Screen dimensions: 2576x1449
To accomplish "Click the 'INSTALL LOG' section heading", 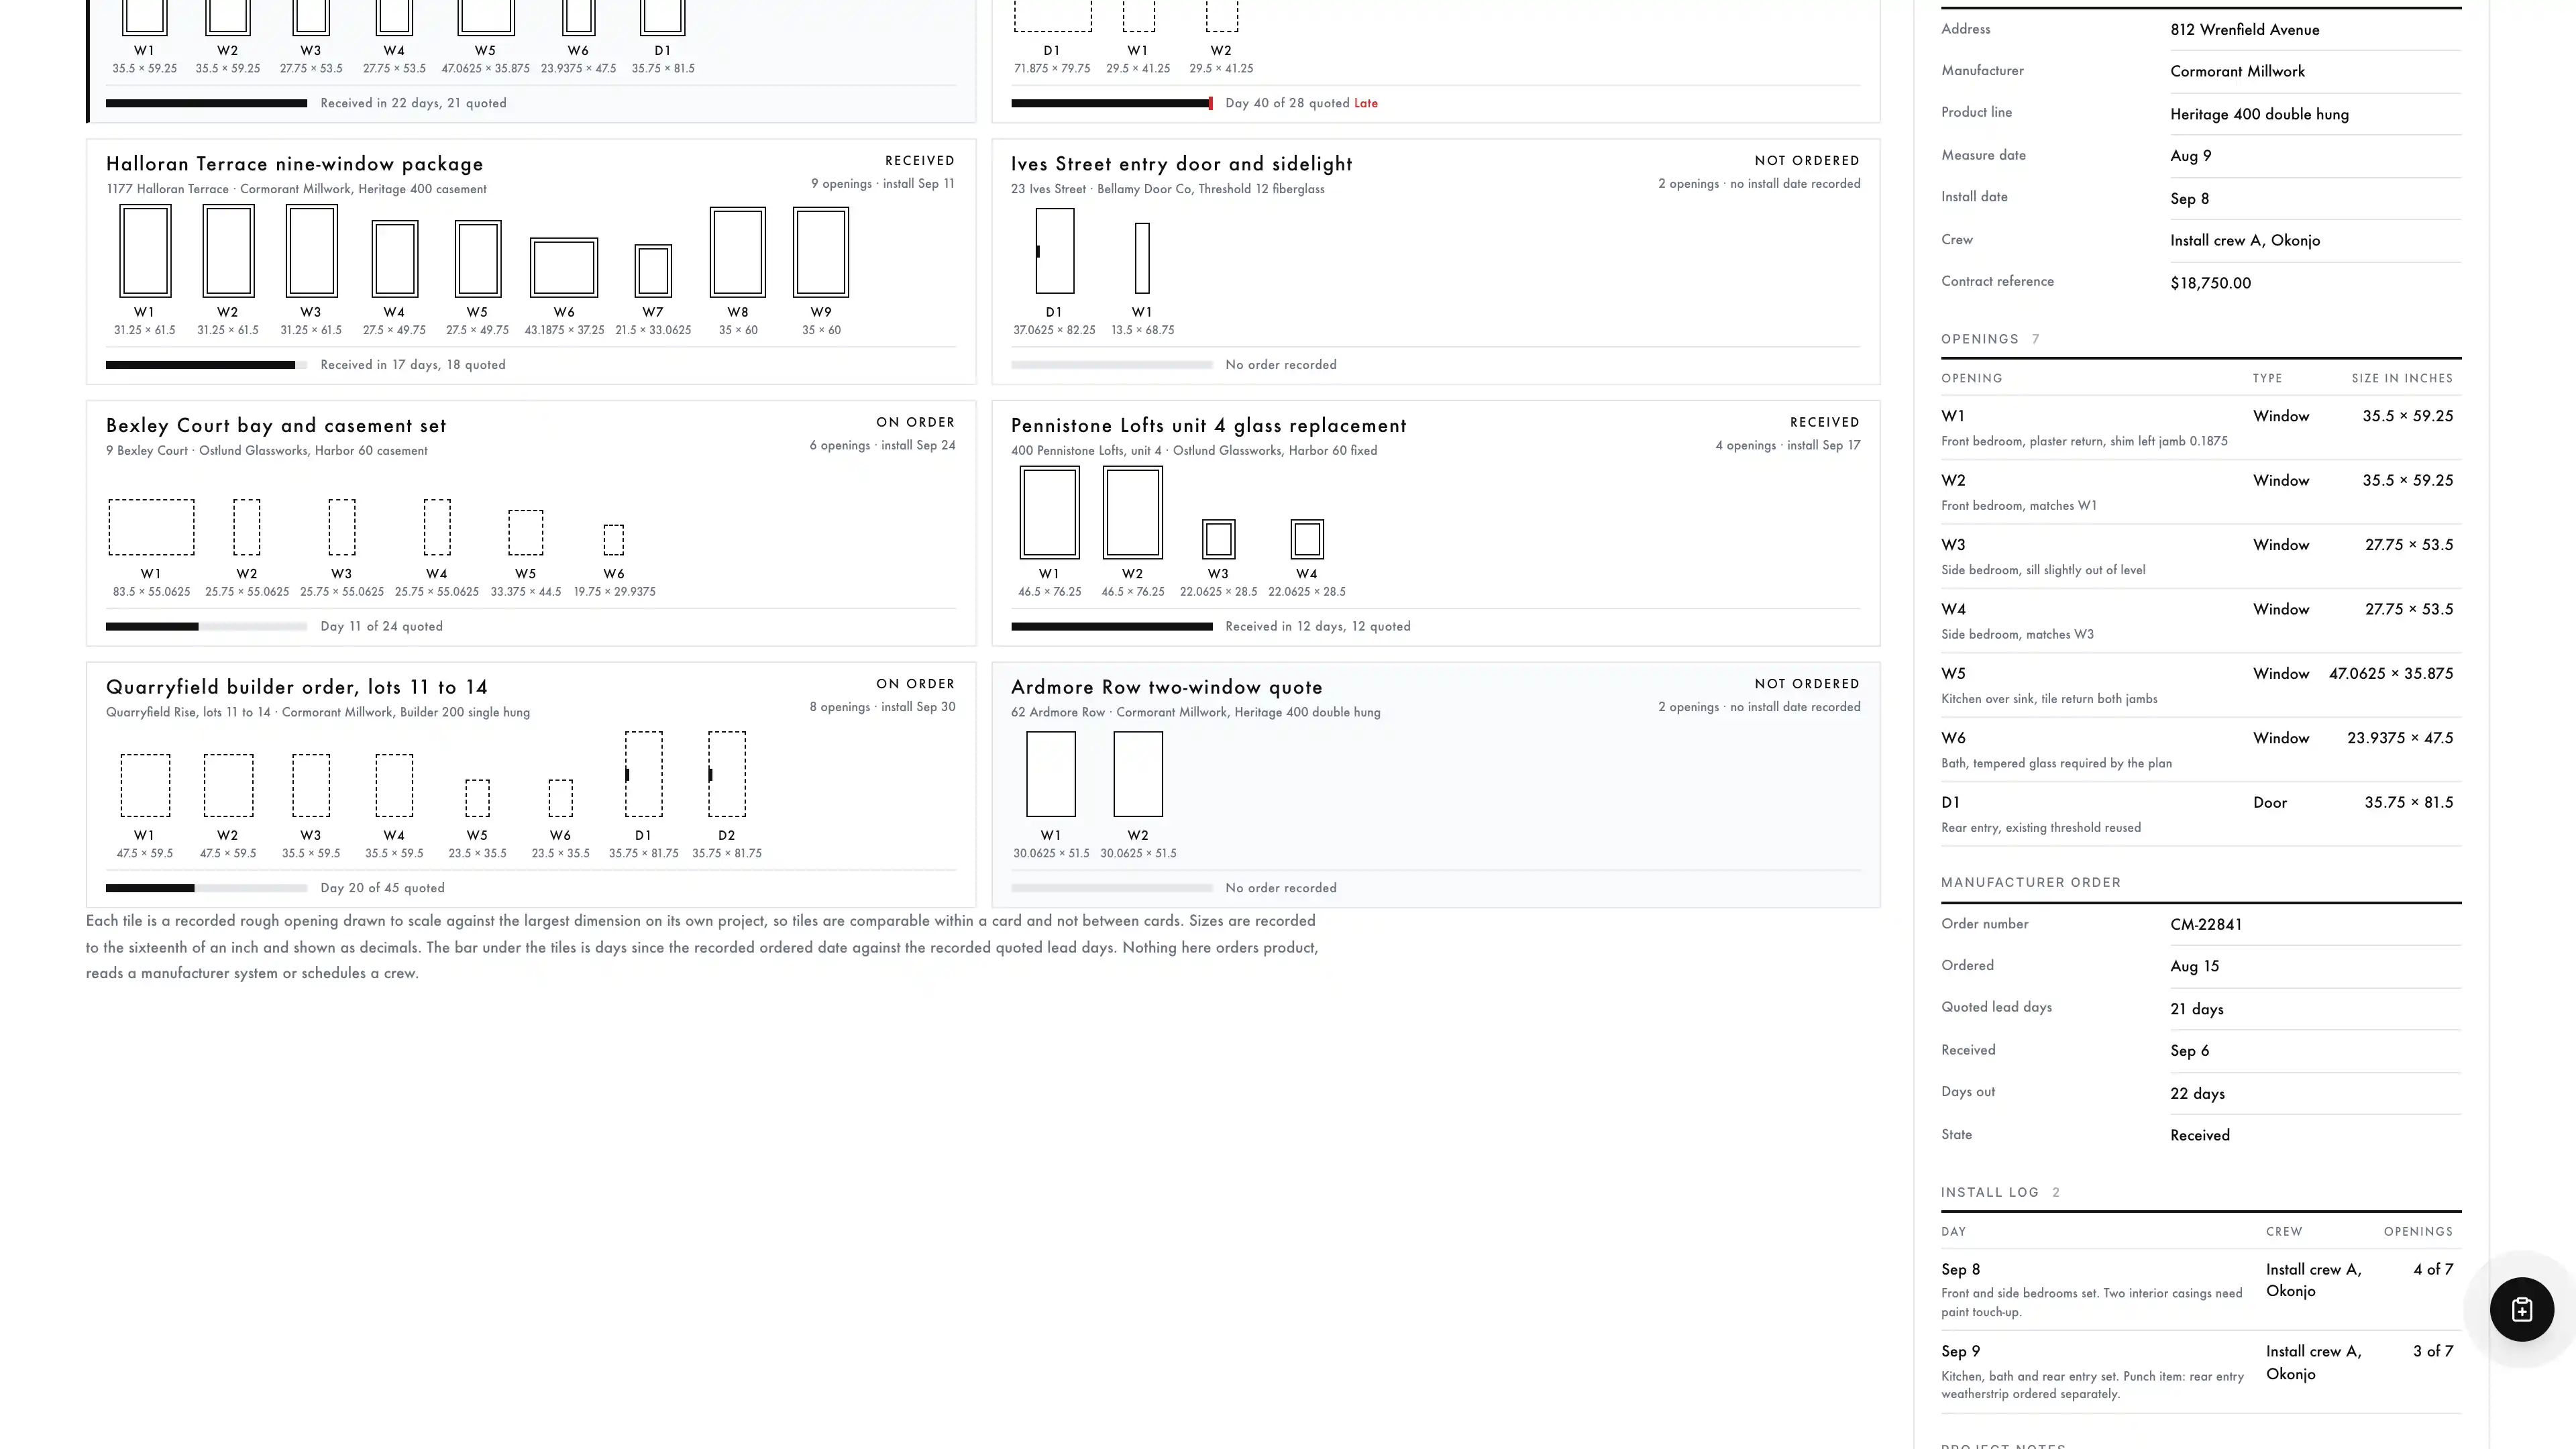I will (x=1989, y=1192).
